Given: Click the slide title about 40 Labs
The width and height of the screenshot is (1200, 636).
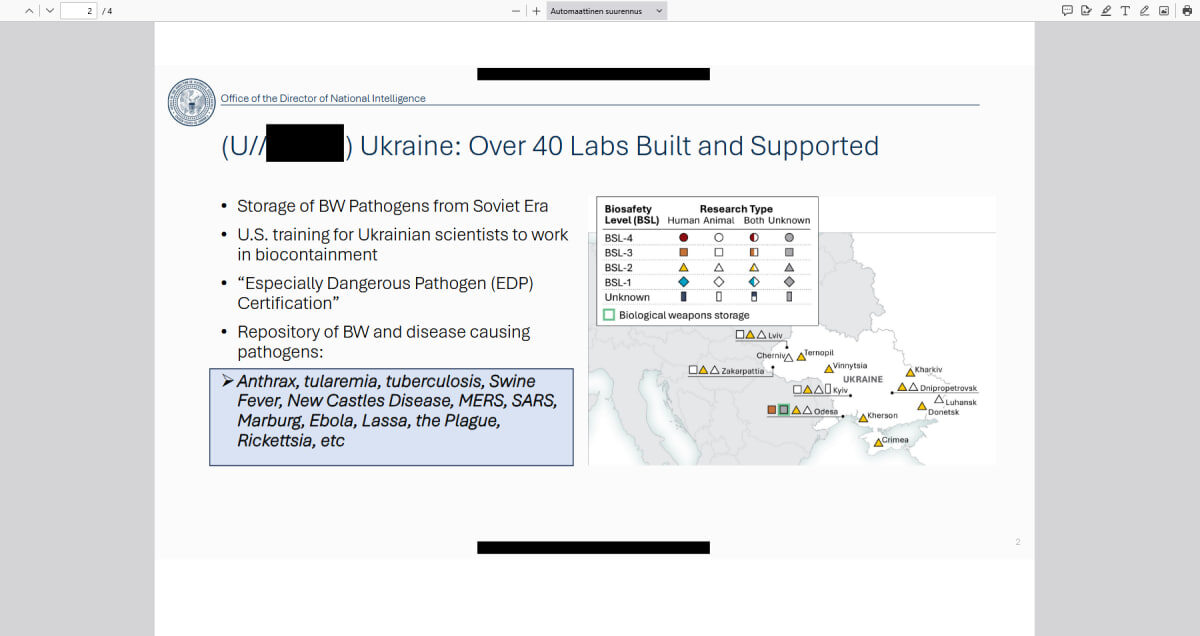Looking at the screenshot, I should (550, 146).
